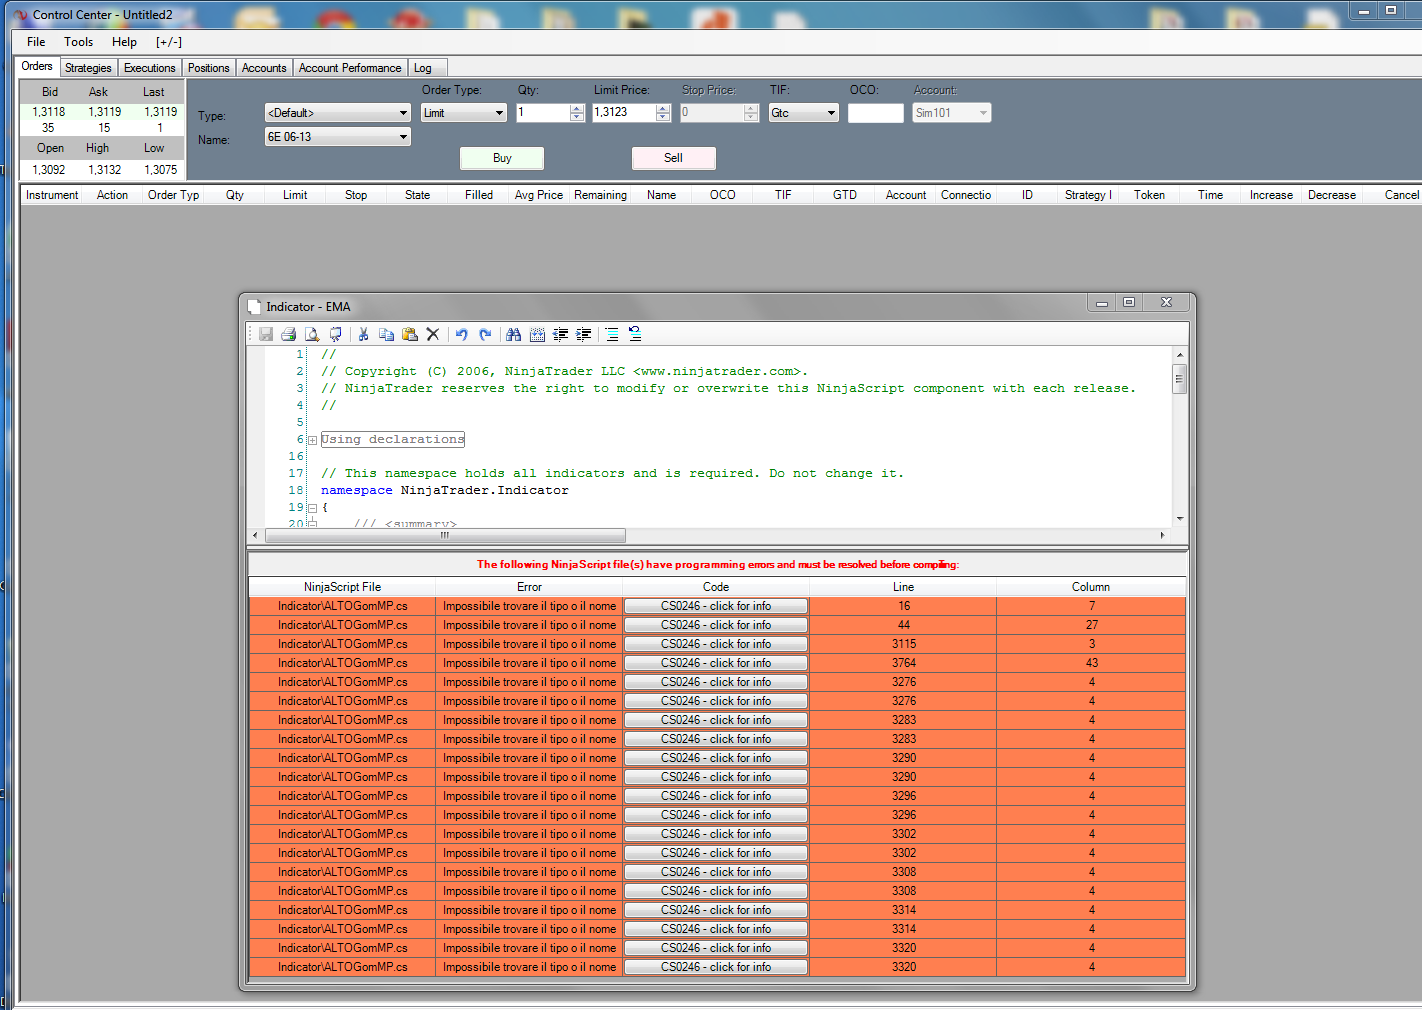The image size is (1422, 1010).
Task: Open the Account Performance tab
Action: pos(350,68)
